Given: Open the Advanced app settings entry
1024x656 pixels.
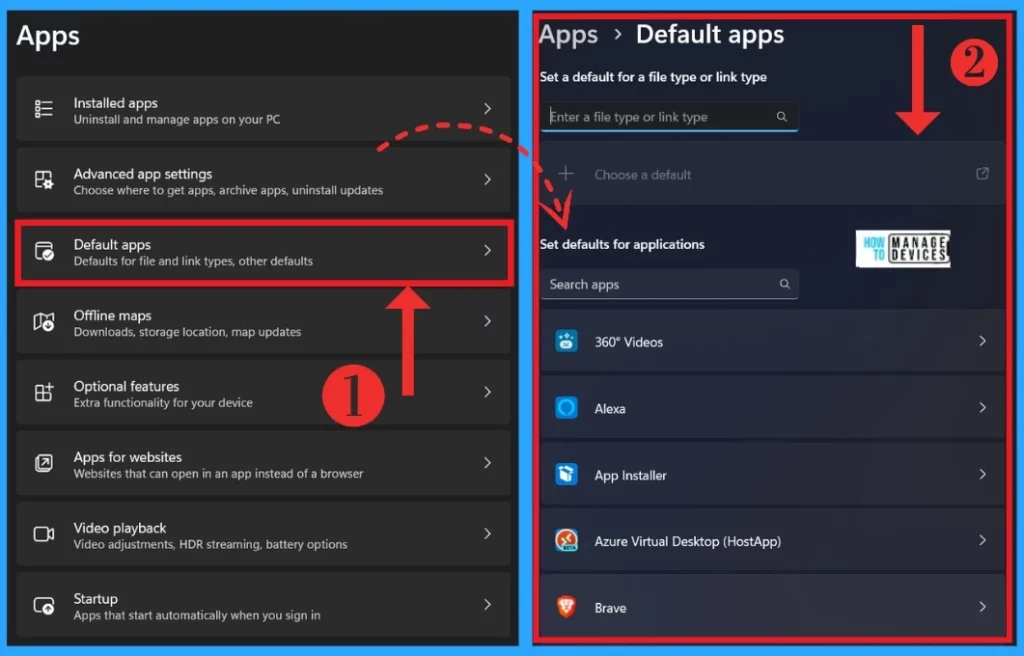Looking at the screenshot, I should click(x=263, y=180).
